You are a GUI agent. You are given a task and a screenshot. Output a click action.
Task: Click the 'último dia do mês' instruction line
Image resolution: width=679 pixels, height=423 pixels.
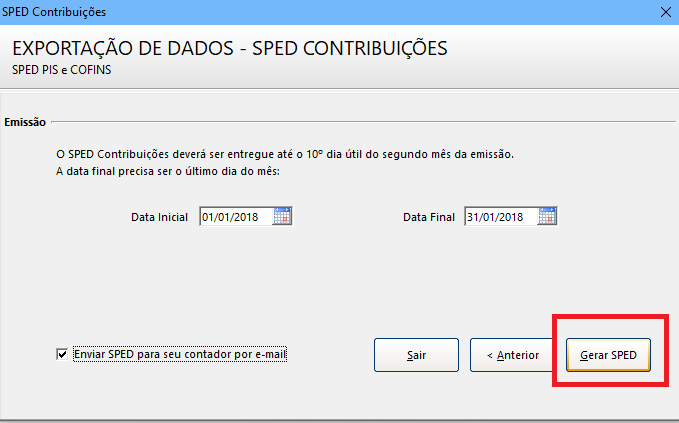click(x=168, y=171)
